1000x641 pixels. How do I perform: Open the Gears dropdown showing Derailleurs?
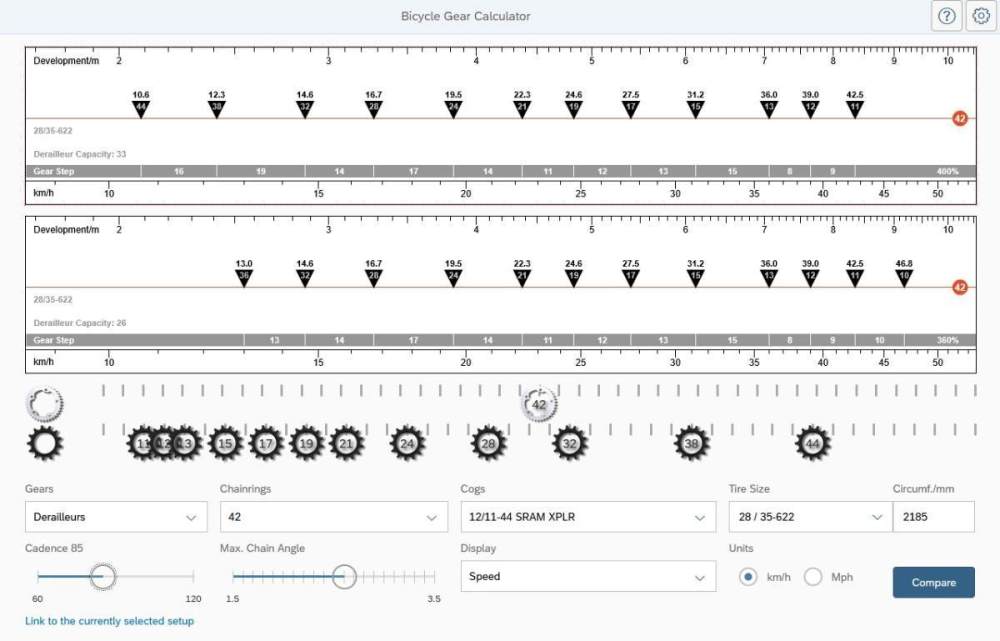(x=115, y=517)
